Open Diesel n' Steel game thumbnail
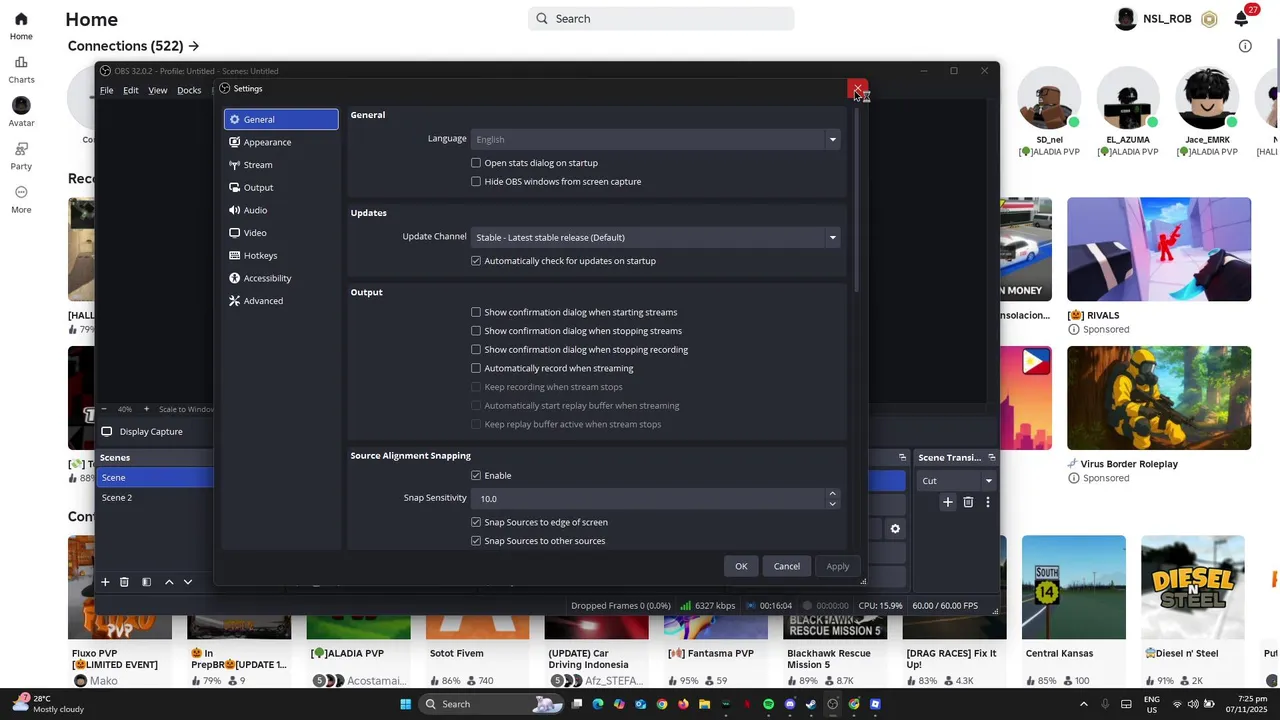 (x=1193, y=587)
